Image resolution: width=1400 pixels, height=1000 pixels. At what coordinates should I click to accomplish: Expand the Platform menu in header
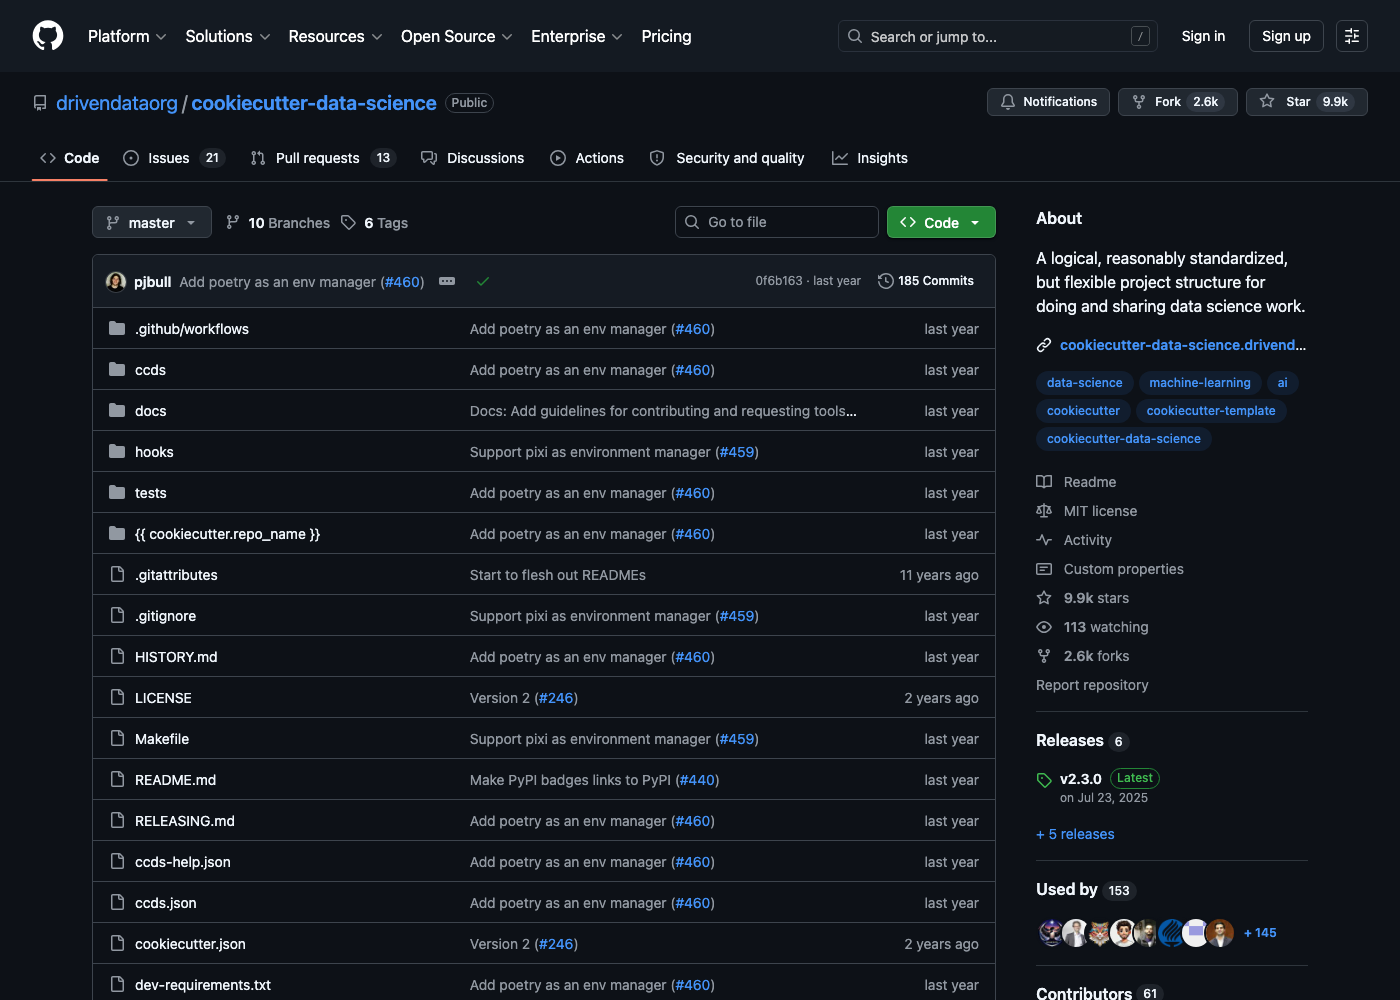click(x=127, y=36)
